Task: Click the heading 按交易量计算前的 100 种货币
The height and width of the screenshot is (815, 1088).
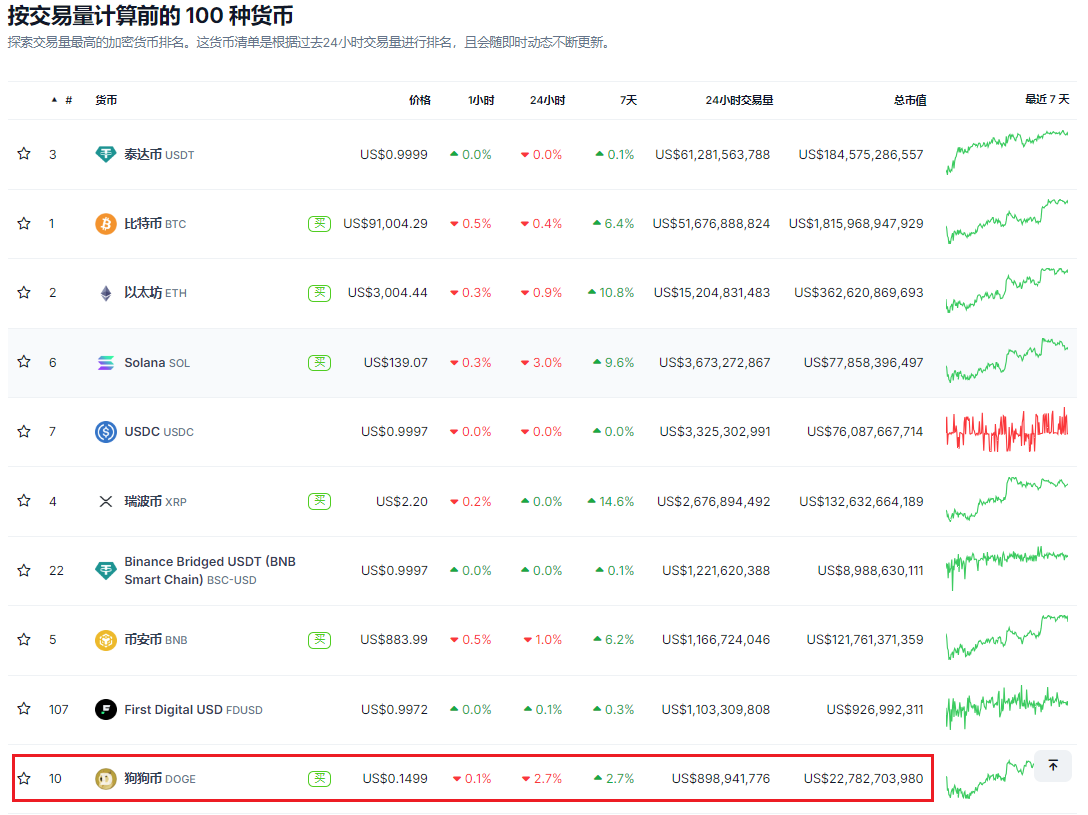Action: click(x=150, y=15)
